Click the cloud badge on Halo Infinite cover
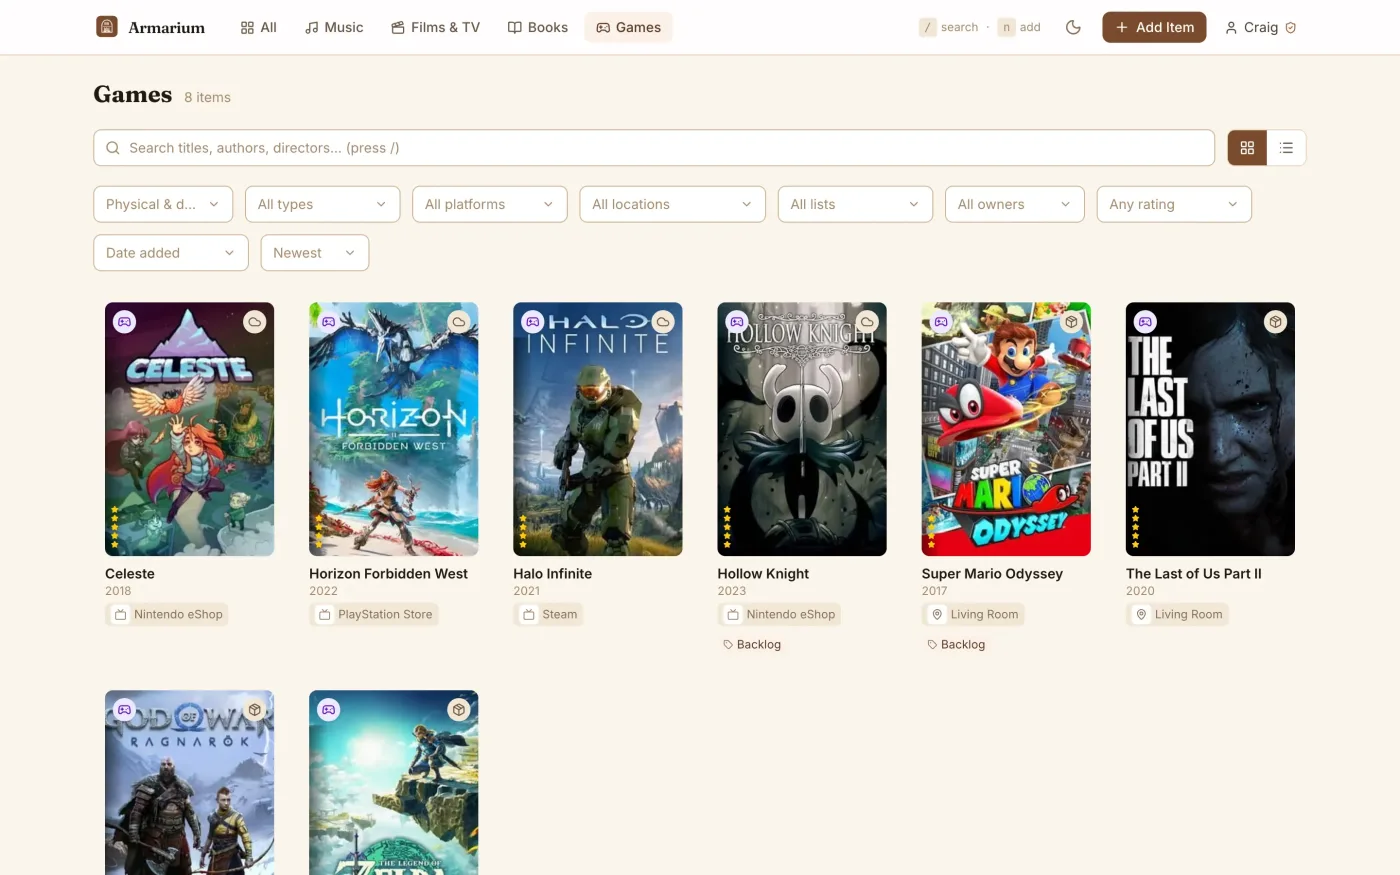1400x875 pixels. coord(663,322)
